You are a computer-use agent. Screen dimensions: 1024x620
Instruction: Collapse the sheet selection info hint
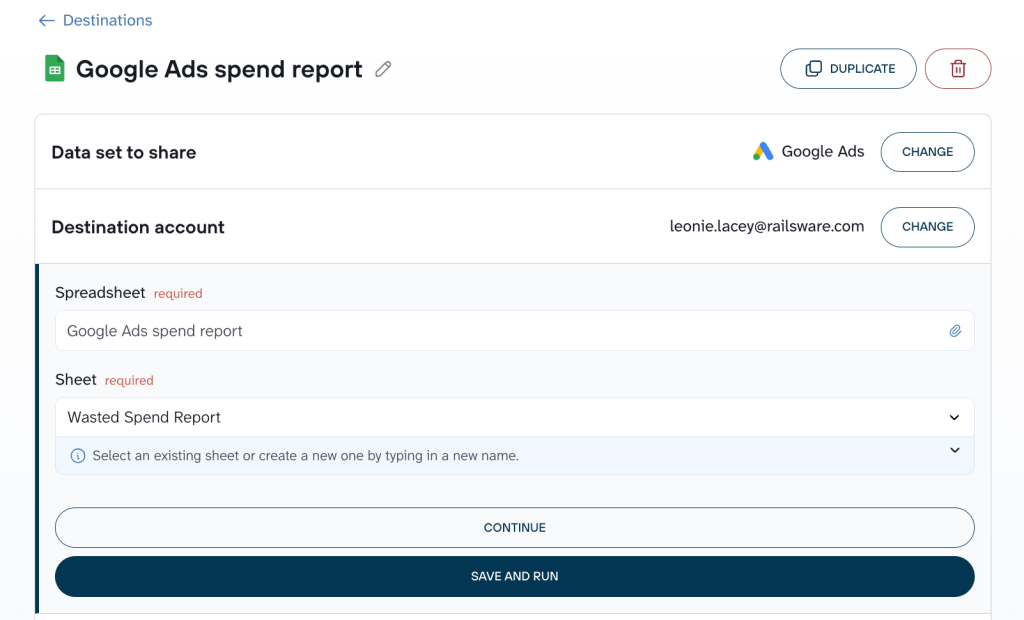pos(955,450)
